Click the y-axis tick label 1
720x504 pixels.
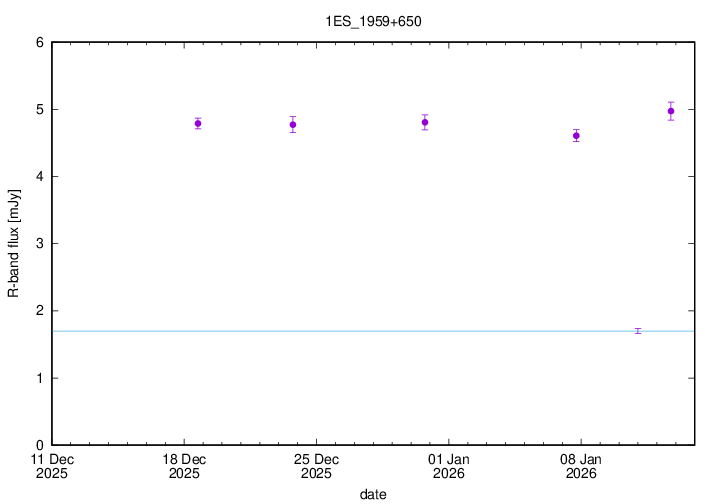click(x=39, y=378)
